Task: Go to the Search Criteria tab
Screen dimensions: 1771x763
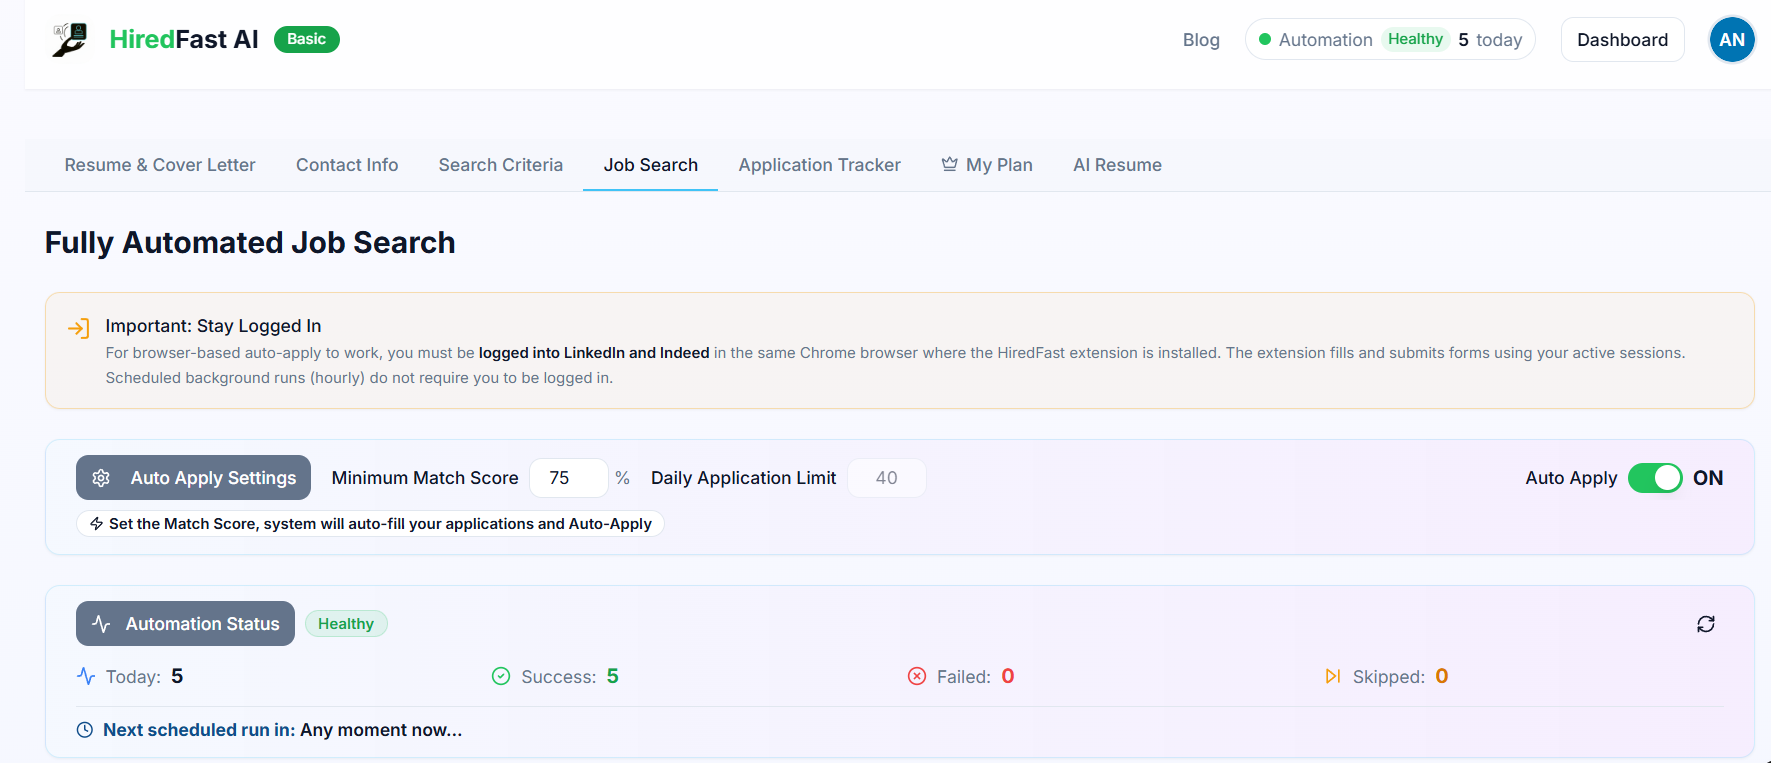Action: point(501,165)
